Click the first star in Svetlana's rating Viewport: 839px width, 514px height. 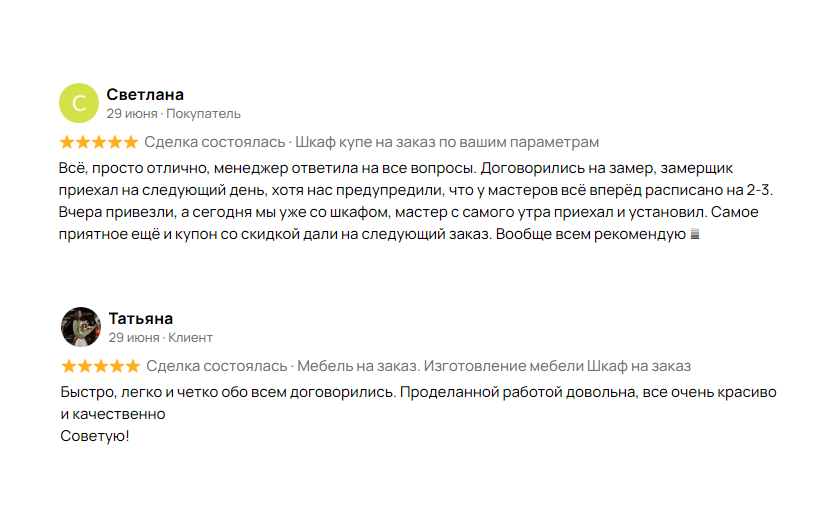pos(67,142)
